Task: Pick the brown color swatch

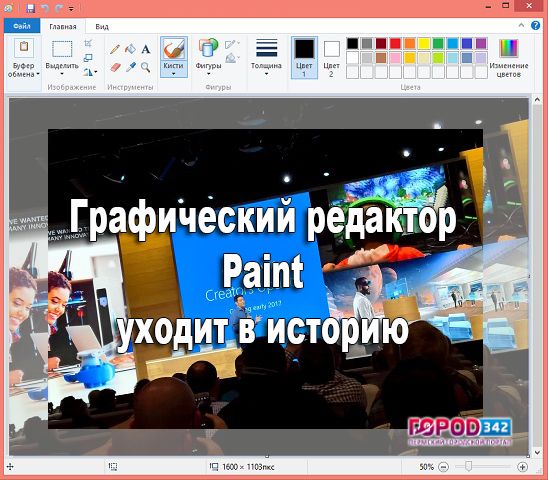Action: pyautogui.click(x=381, y=58)
